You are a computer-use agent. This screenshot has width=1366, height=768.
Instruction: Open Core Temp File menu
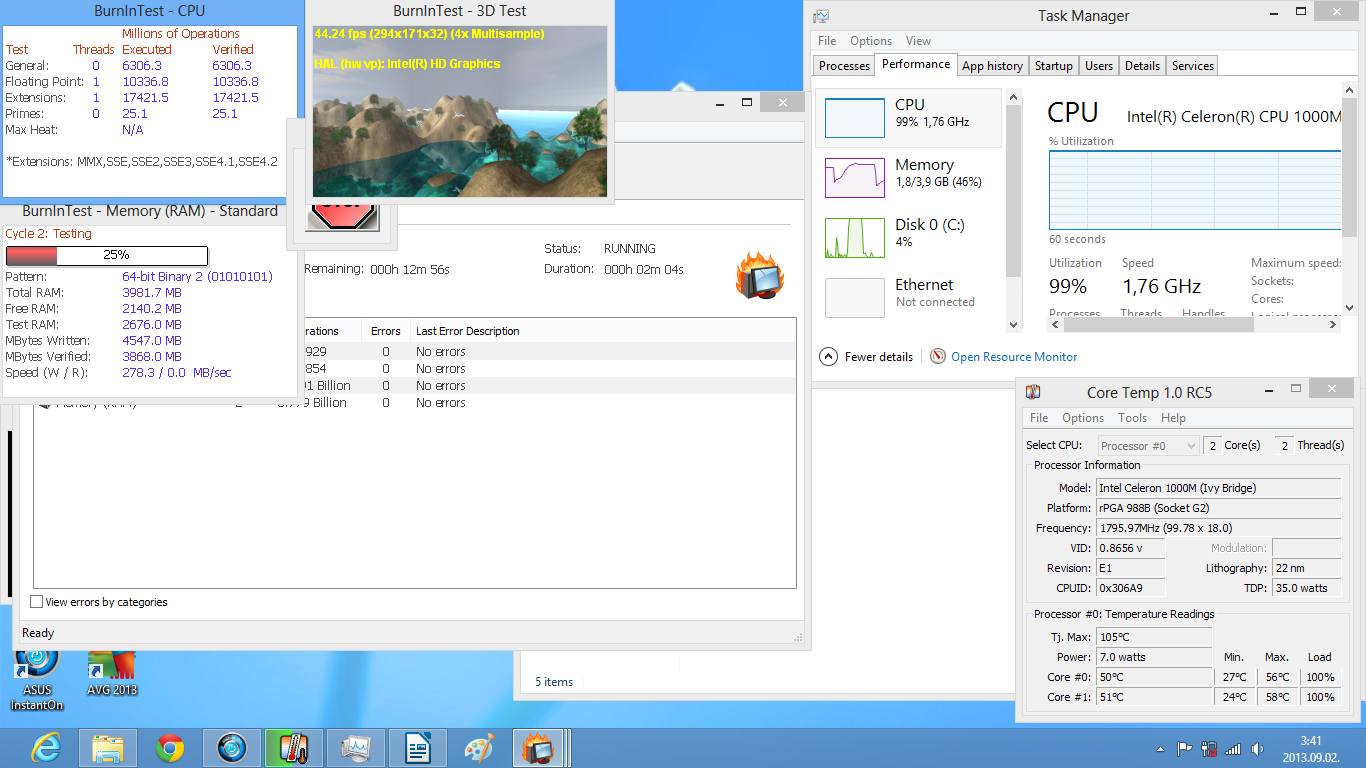point(1039,418)
